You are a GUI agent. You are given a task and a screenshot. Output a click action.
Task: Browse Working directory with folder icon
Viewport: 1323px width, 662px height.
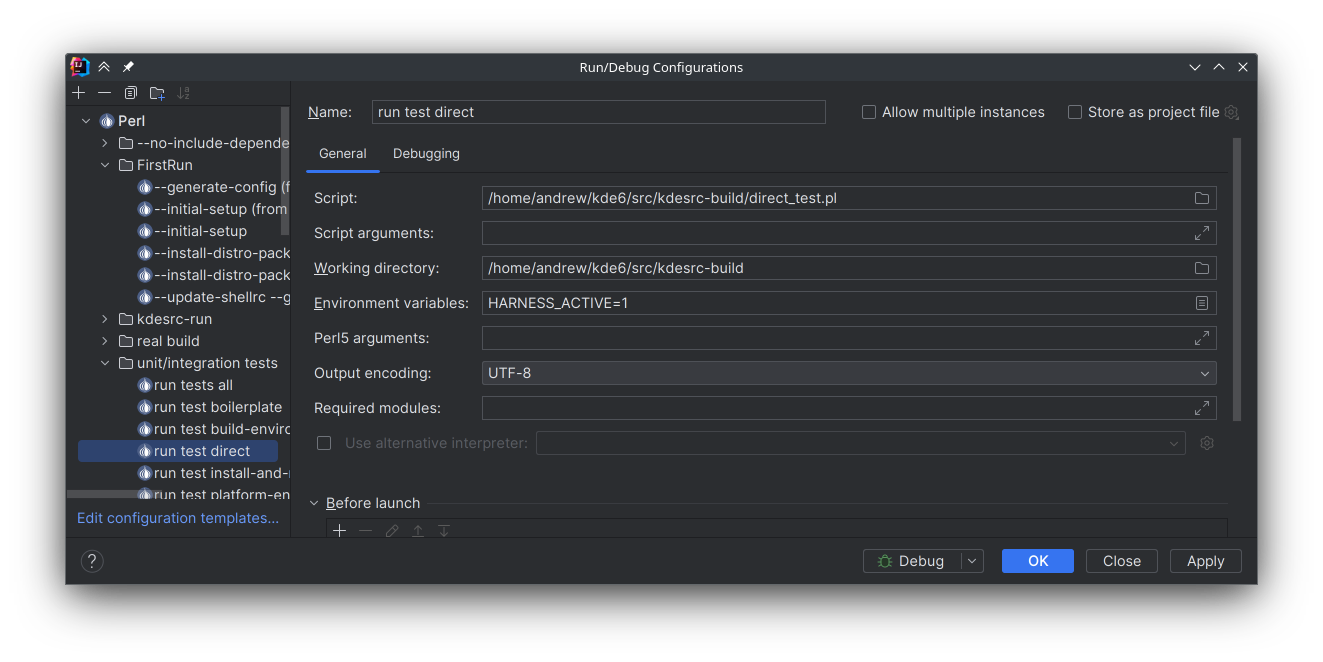coord(1201,268)
